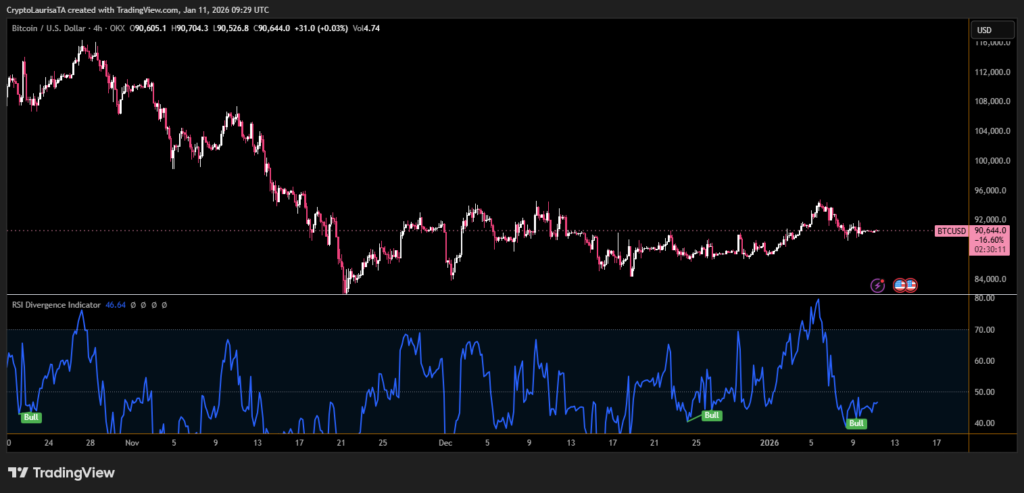
Task: Click the Bull marker near Dec 25
Action: click(711, 415)
